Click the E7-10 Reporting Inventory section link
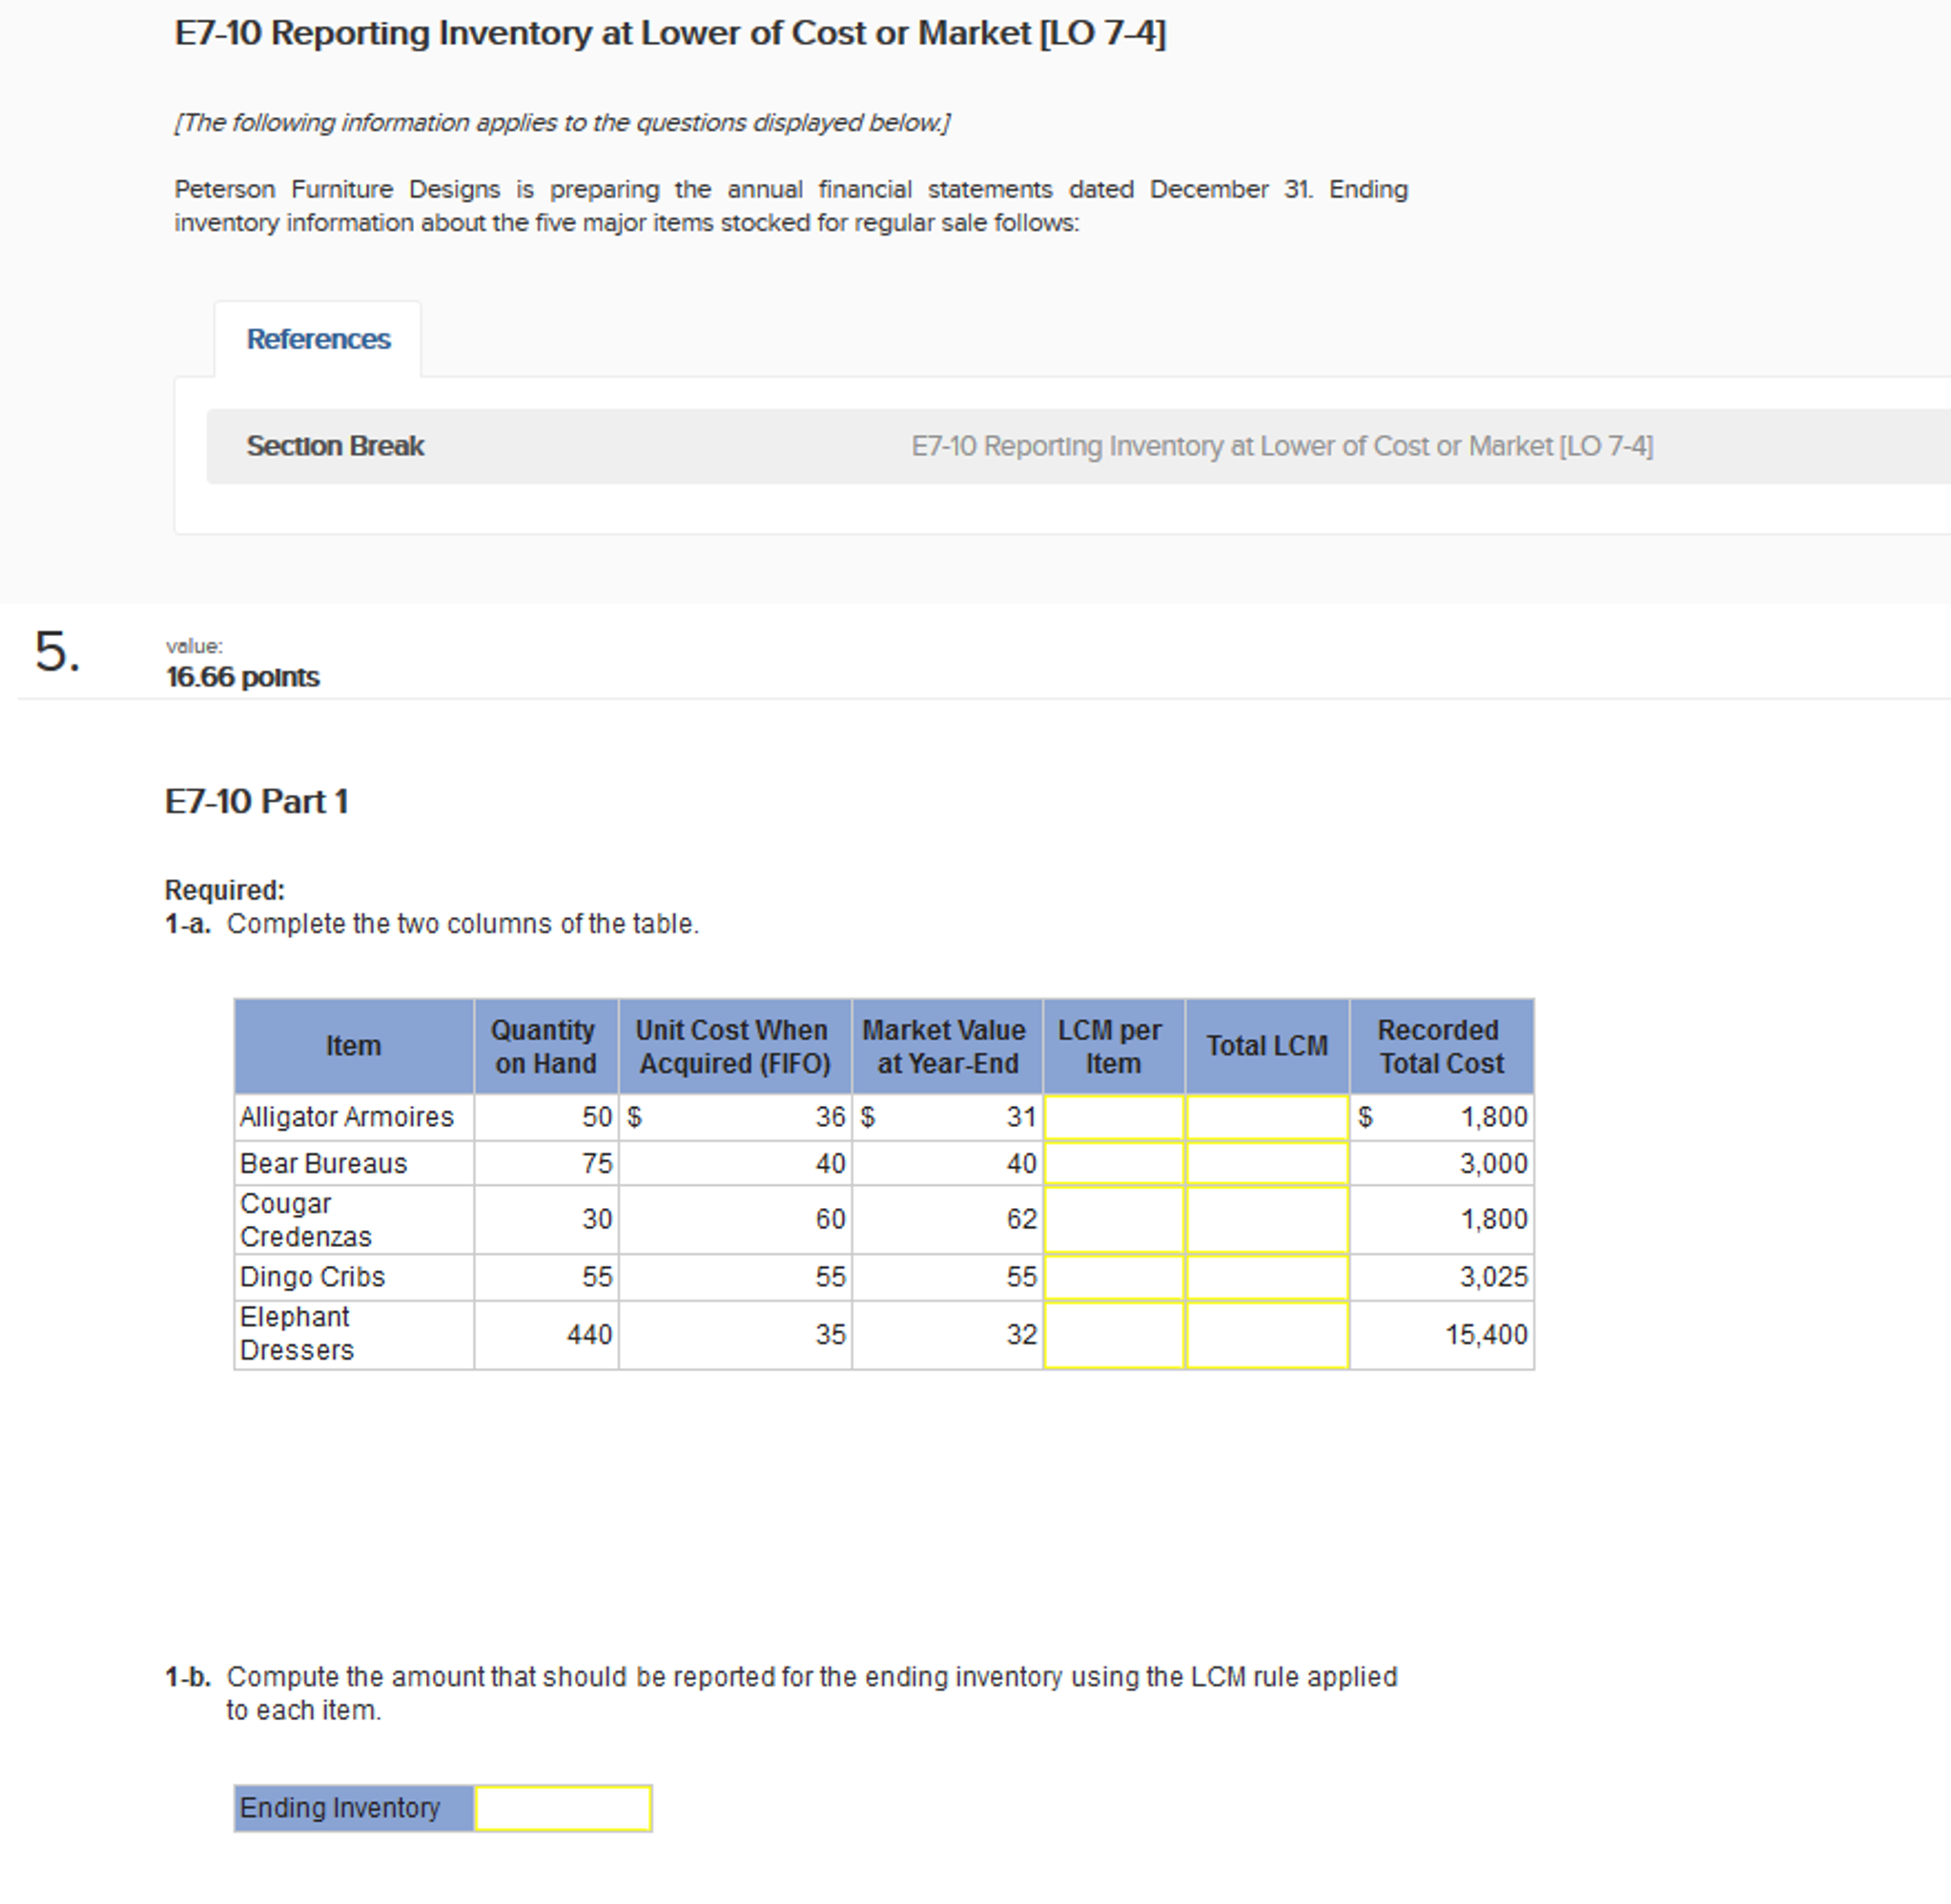Image resolution: width=1951 pixels, height=1904 pixels. point(1281,446)
